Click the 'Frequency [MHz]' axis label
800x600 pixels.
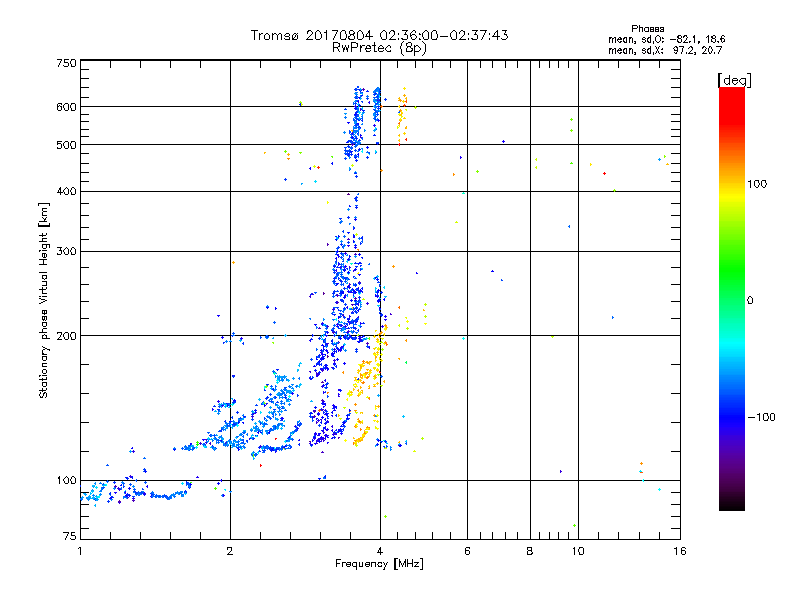tap(379, 564)
